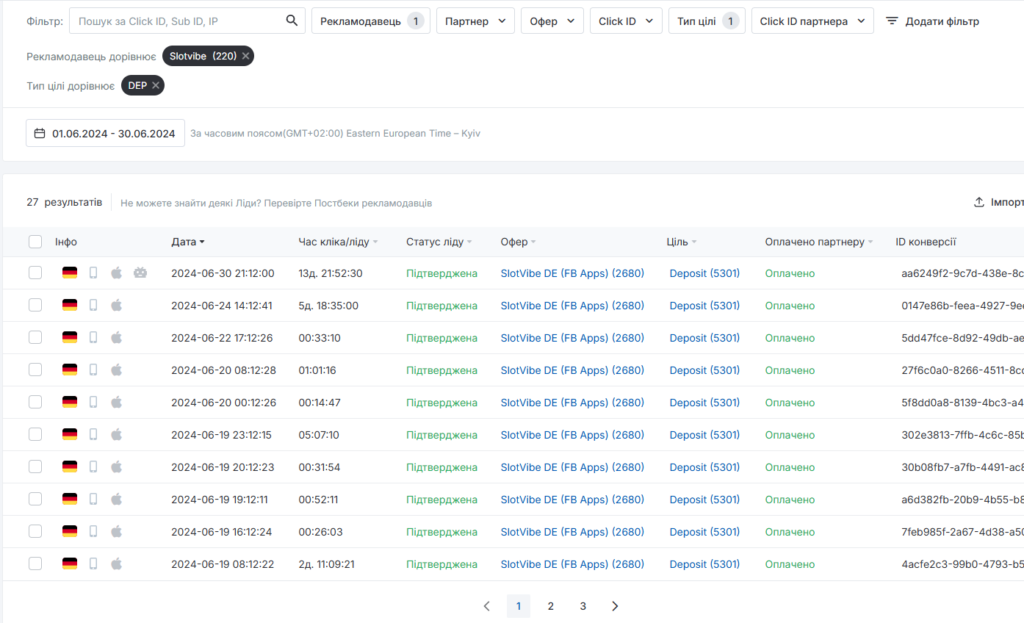Image resolution: width=1024 pixels, height=623 pixels.
Task: Open the Click ID партнера dropdown
Action: pyautogui.click(x=812, y=21)
